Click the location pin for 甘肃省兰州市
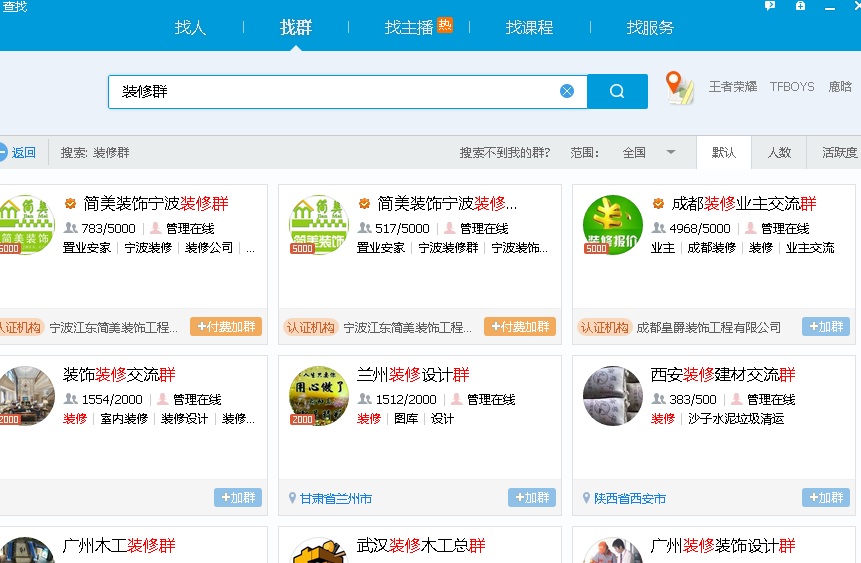Viewport: 861px width, 563px height. coord(292,498)
